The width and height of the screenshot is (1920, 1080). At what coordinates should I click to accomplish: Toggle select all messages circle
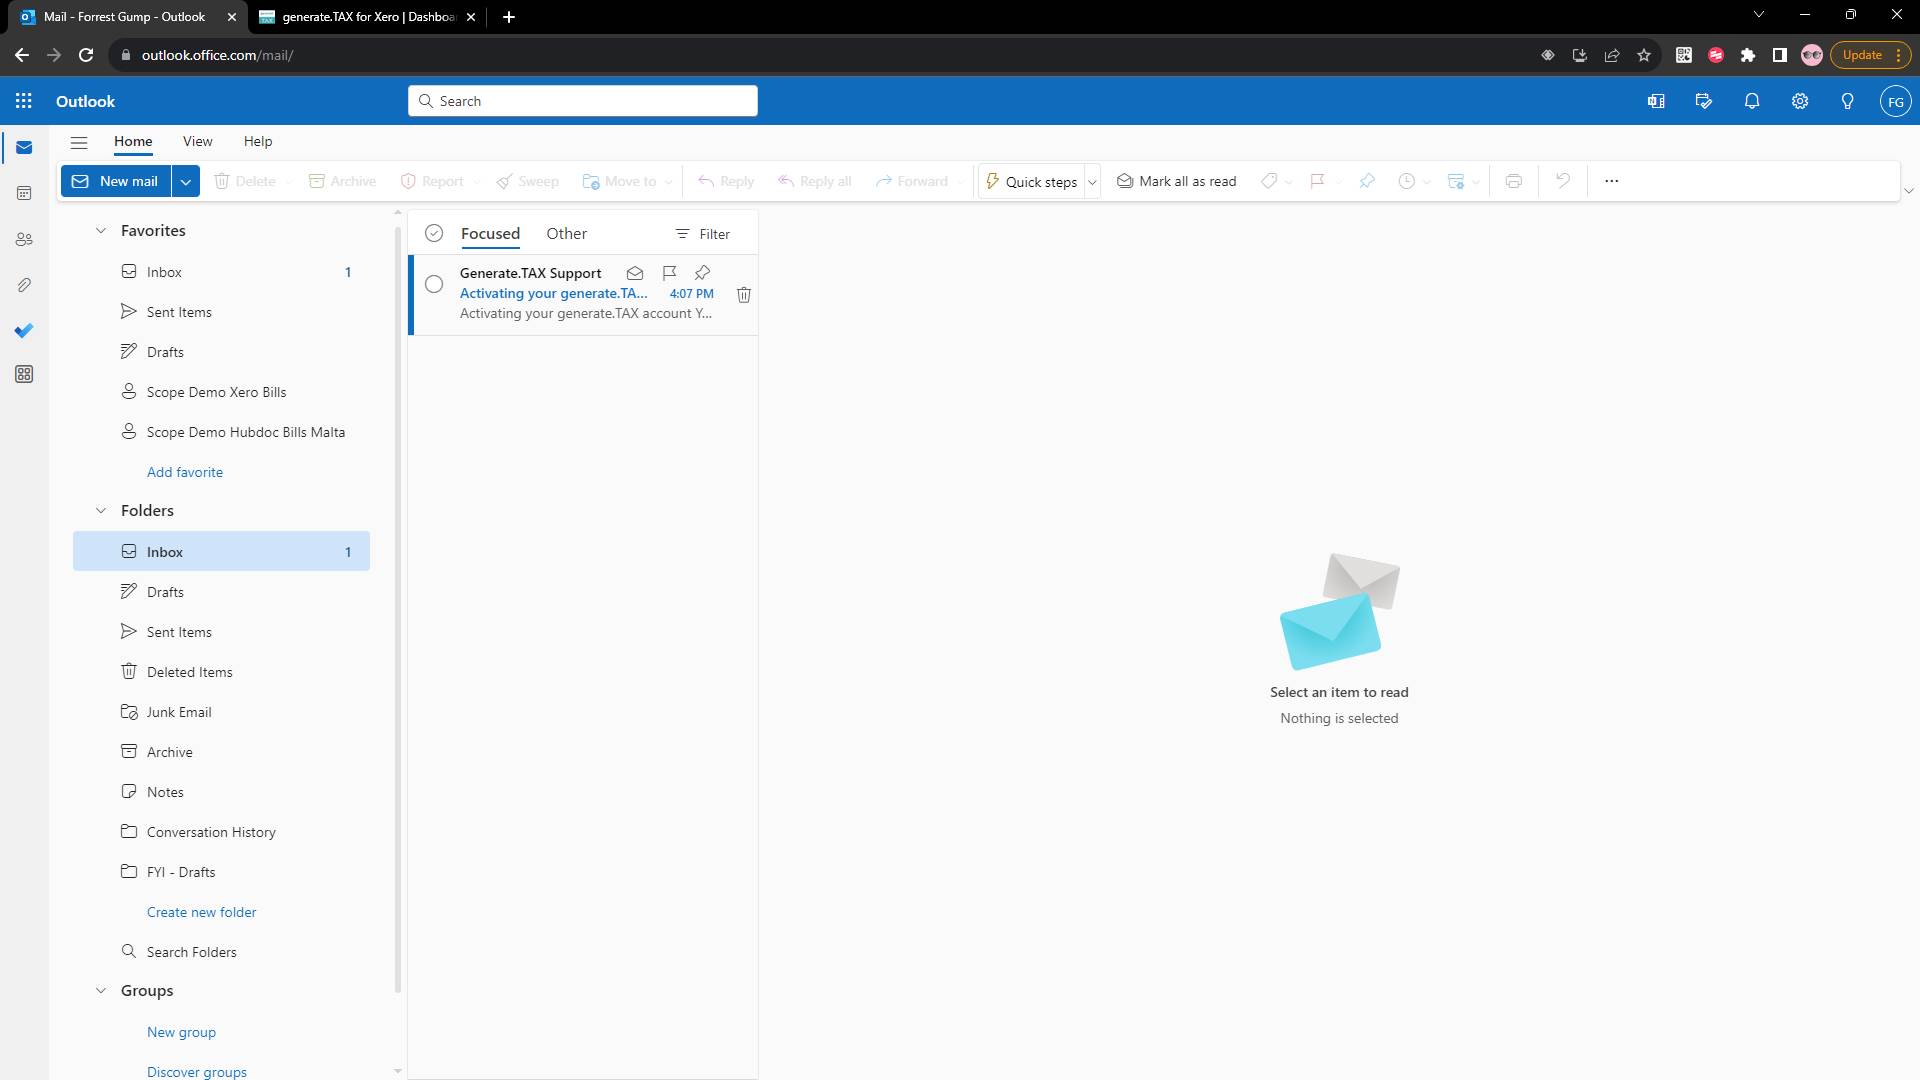point(434,233)
